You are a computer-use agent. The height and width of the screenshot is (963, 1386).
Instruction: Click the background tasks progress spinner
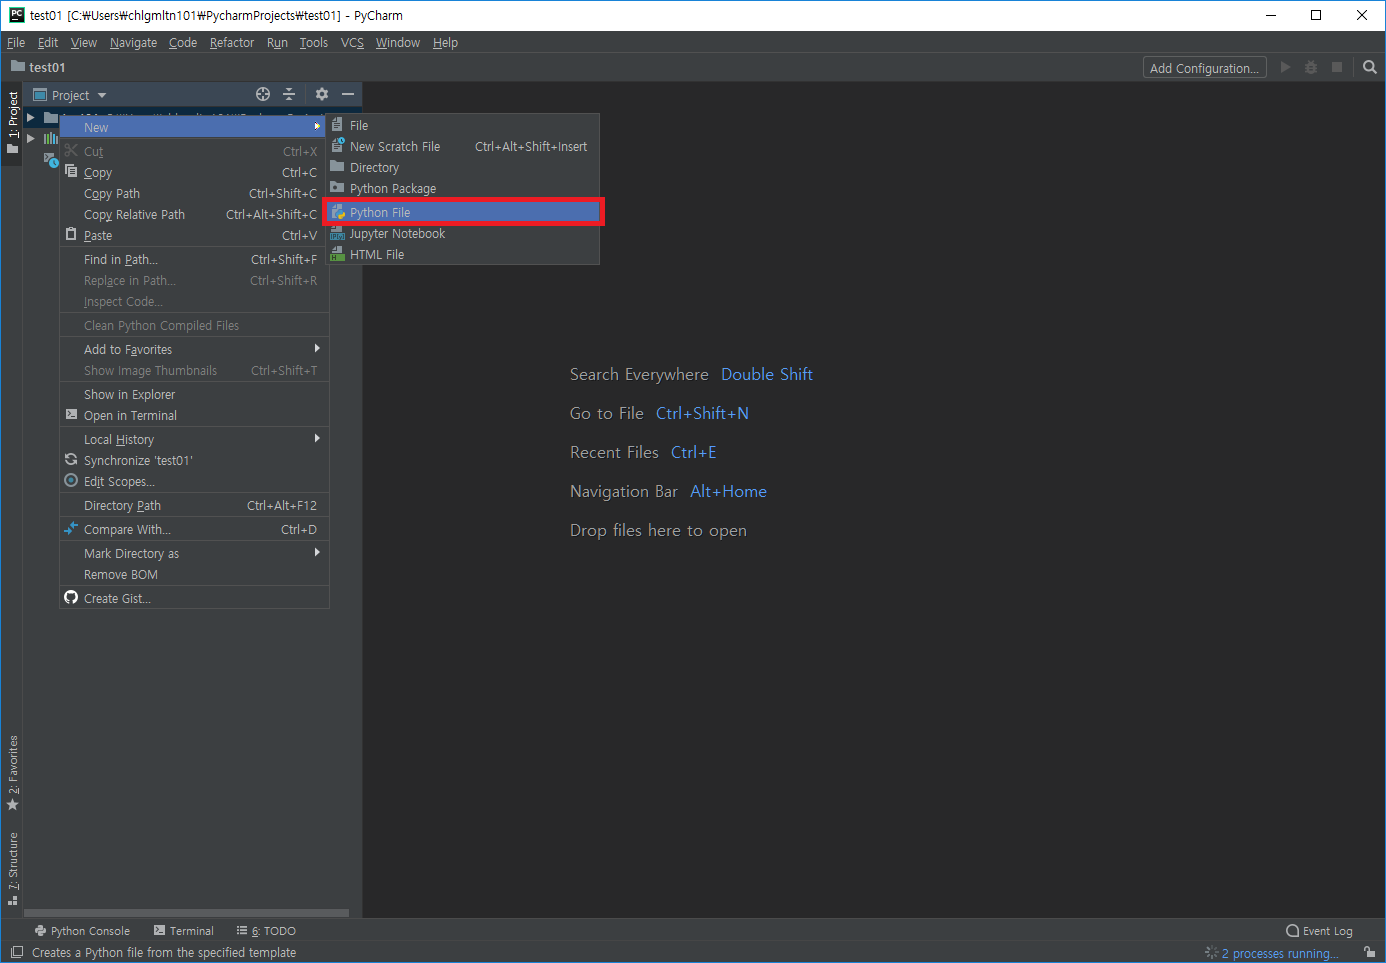point(1211,953)
